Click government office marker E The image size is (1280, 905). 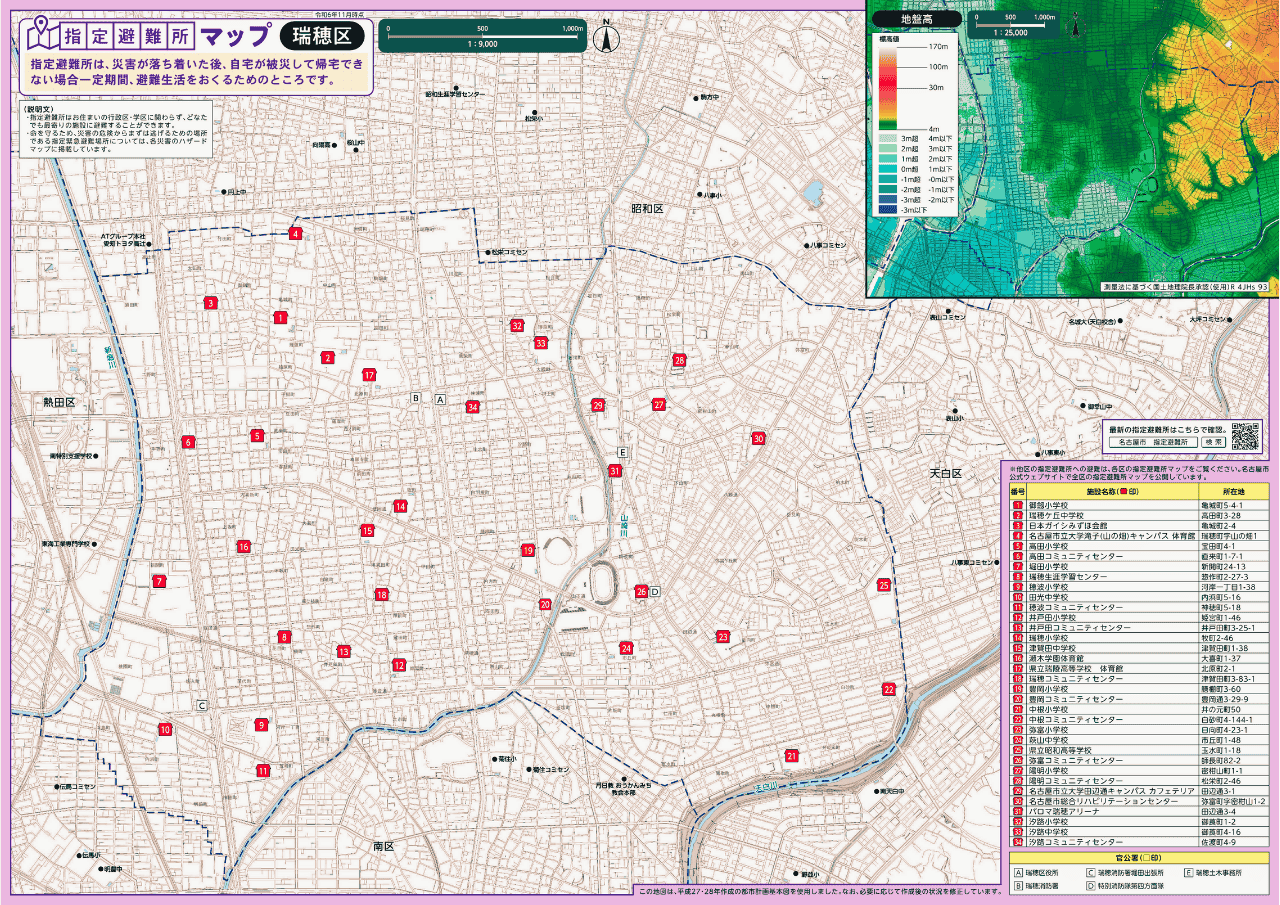click(622, 452)
